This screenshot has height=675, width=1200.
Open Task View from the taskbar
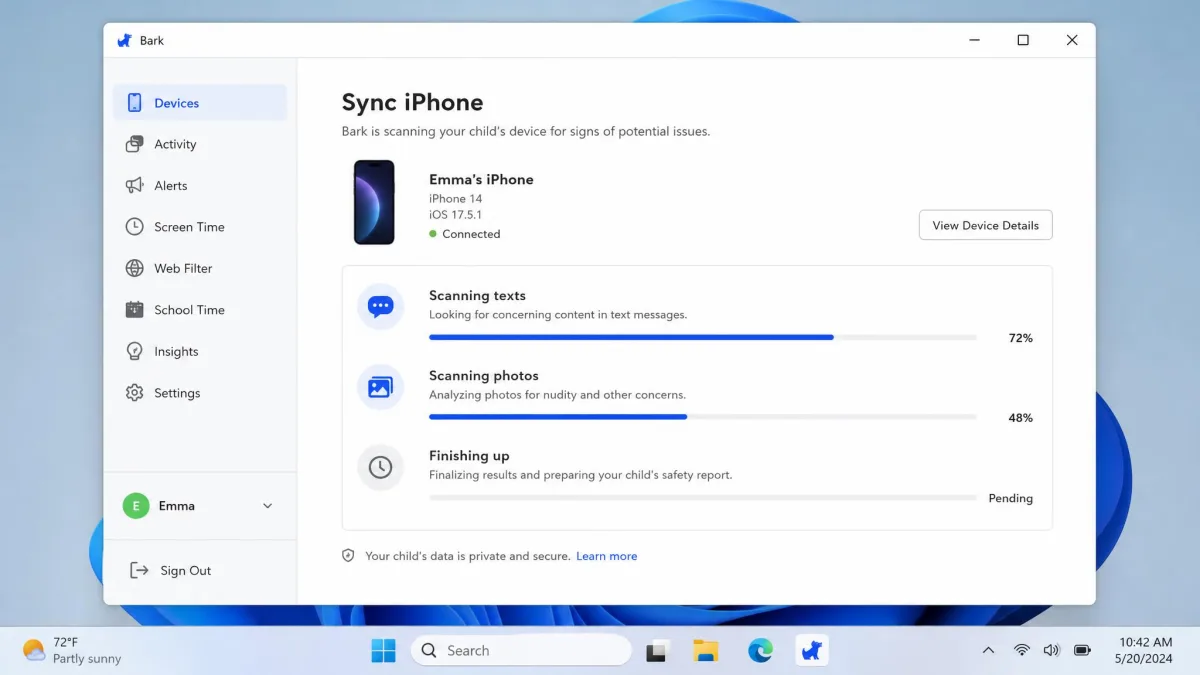(657, 651)
